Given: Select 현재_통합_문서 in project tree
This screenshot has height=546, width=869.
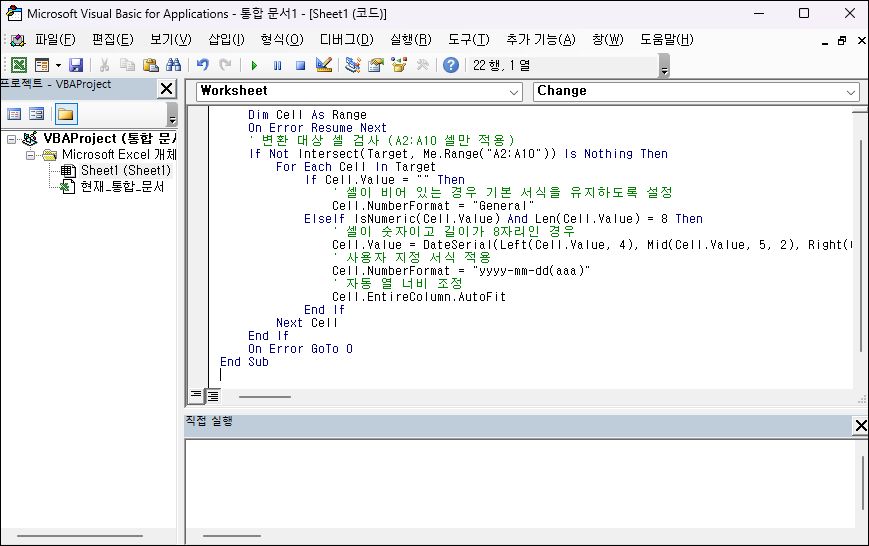Looking at the screenshot, I should 122,187.
